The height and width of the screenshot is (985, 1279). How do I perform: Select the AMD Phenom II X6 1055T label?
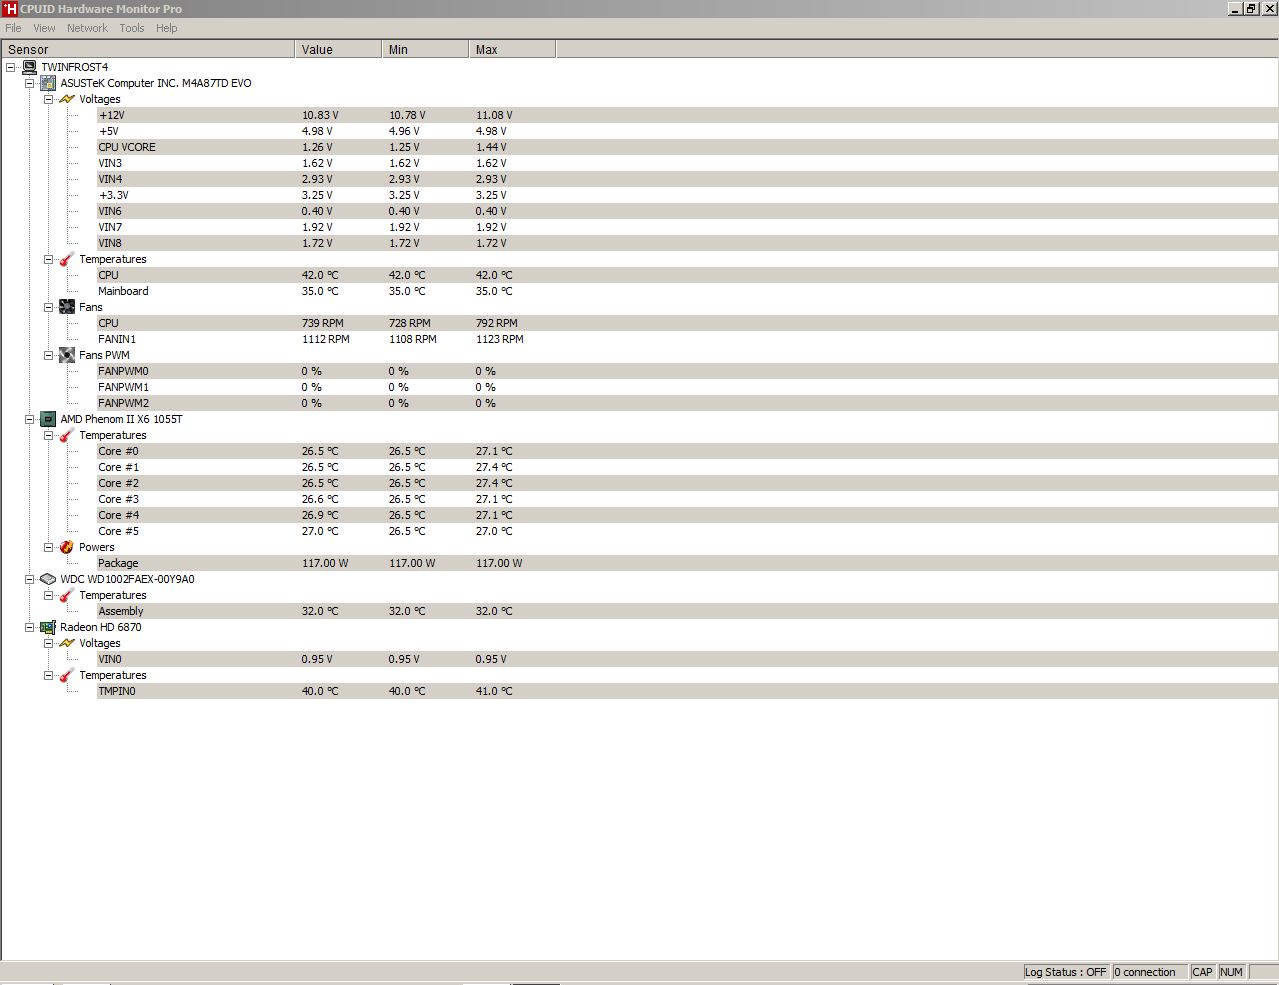pos(121,419)
